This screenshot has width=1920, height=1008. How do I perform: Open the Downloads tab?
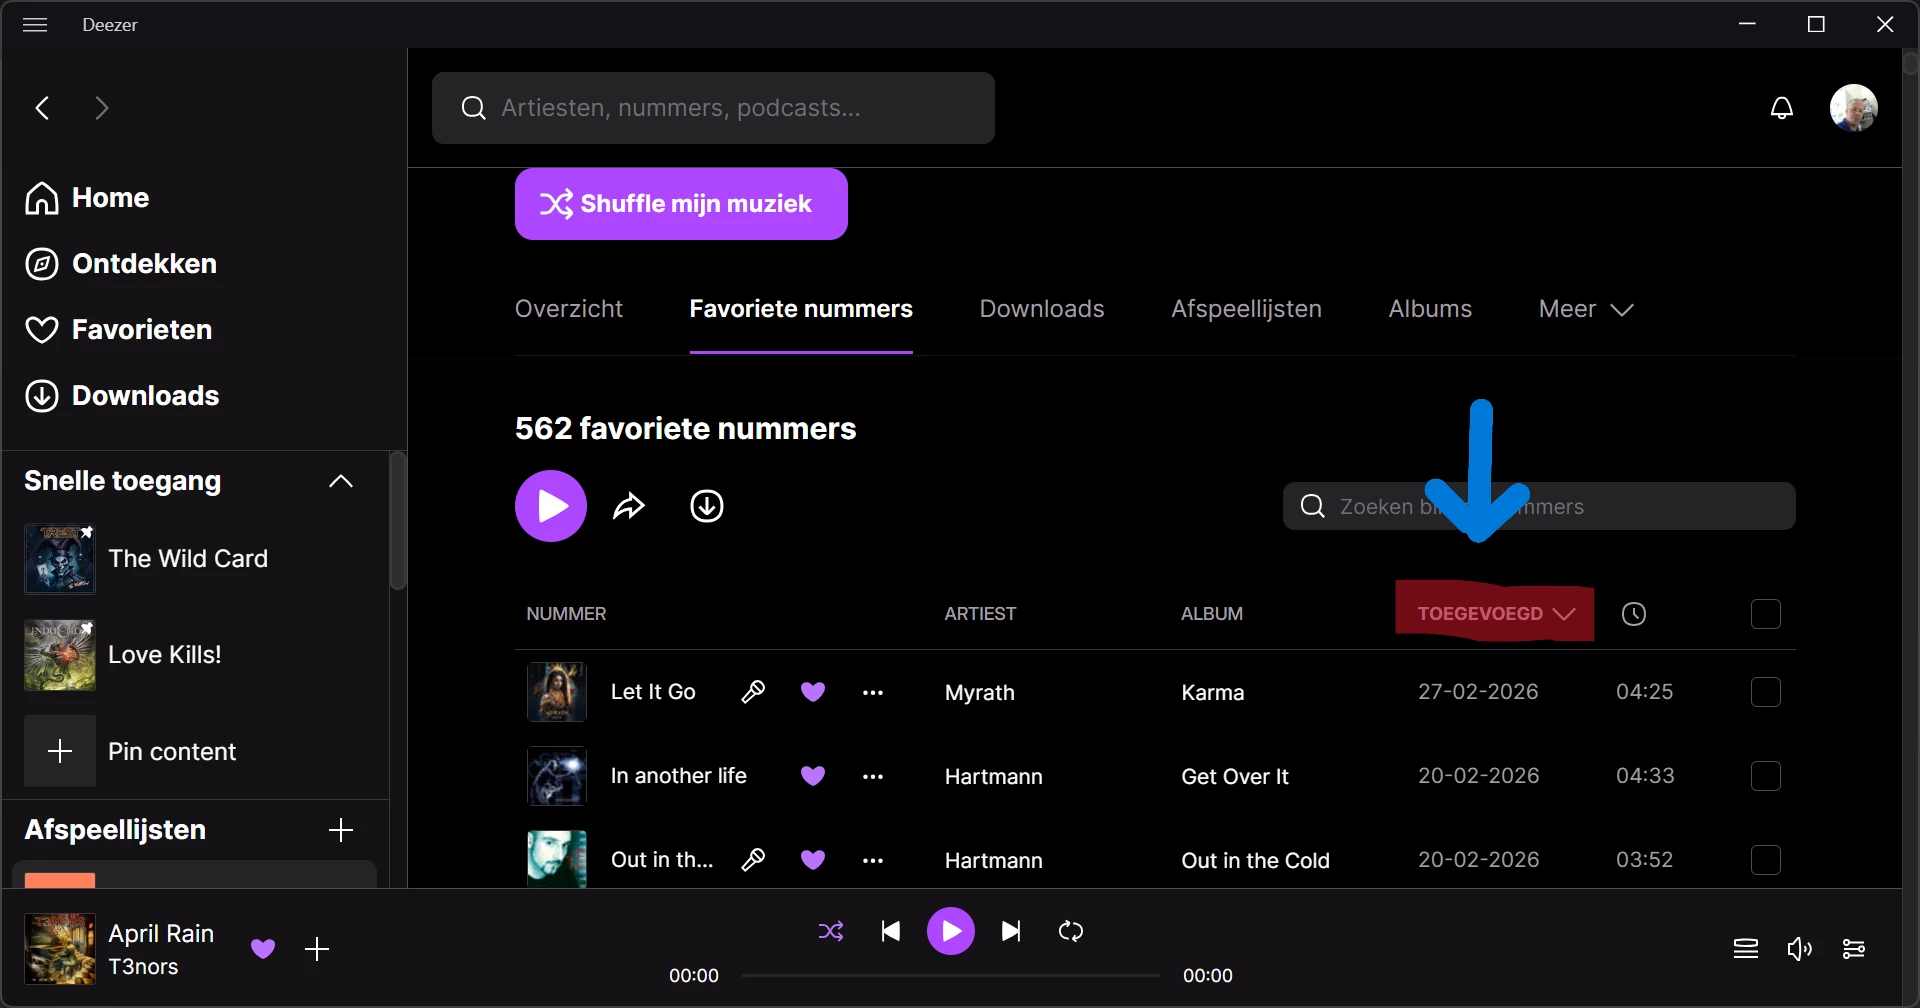pos(1042,309)
